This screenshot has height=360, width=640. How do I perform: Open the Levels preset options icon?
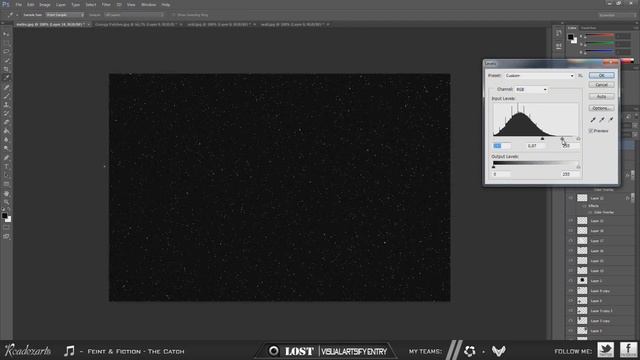click(x=580, y=76)
